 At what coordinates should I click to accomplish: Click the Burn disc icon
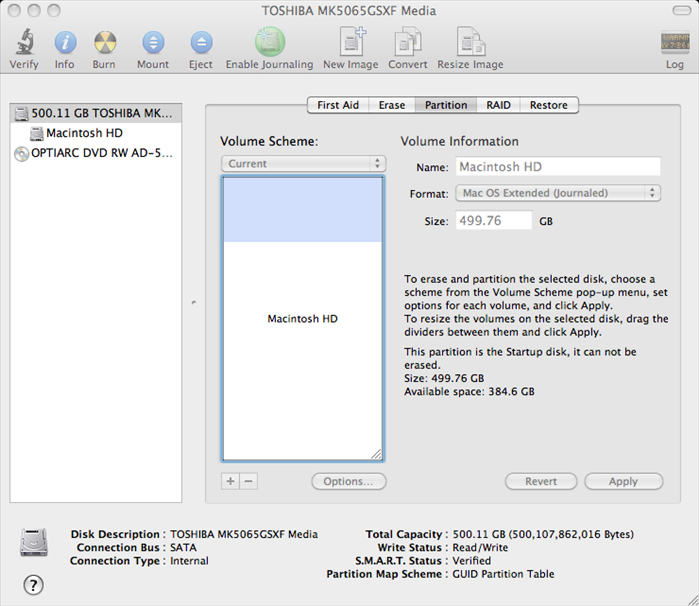[x=105, y=43]
